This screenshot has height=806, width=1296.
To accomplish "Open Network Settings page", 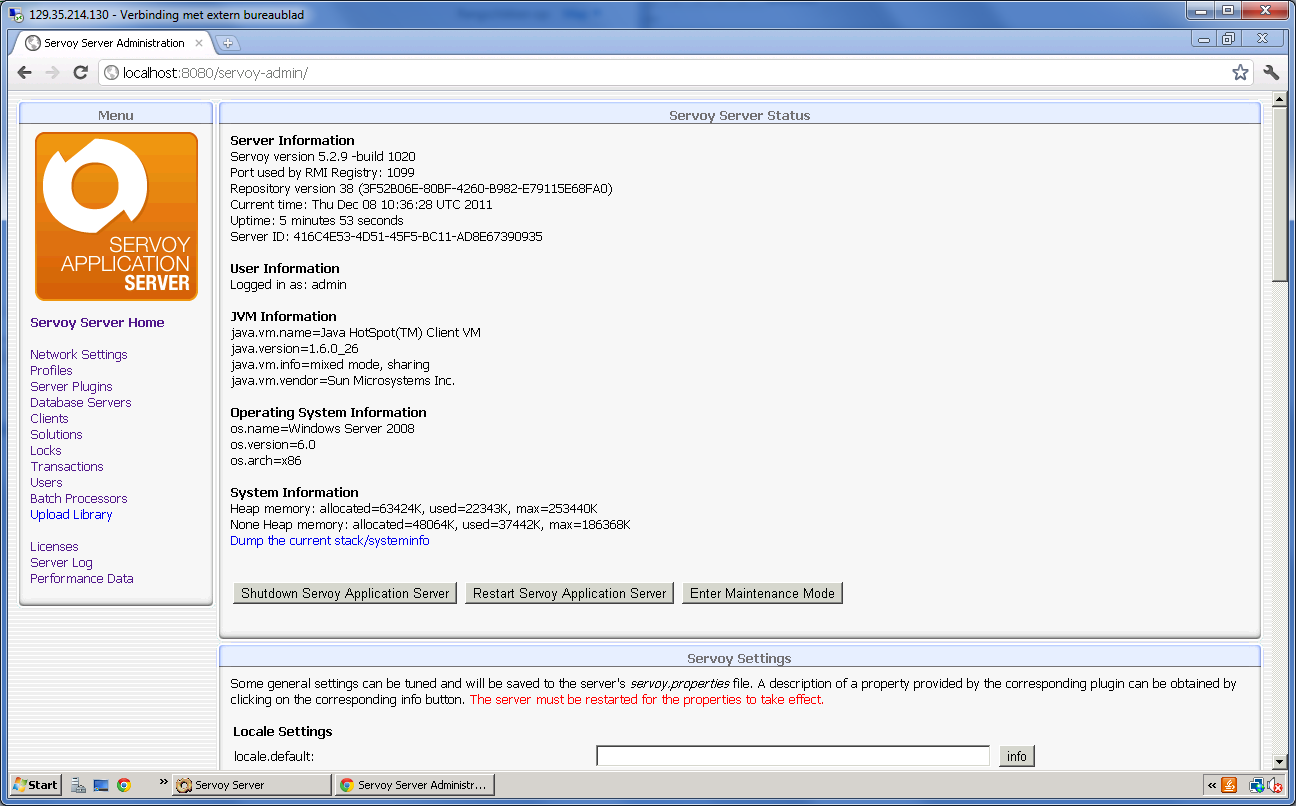I will tap(78, 354).
